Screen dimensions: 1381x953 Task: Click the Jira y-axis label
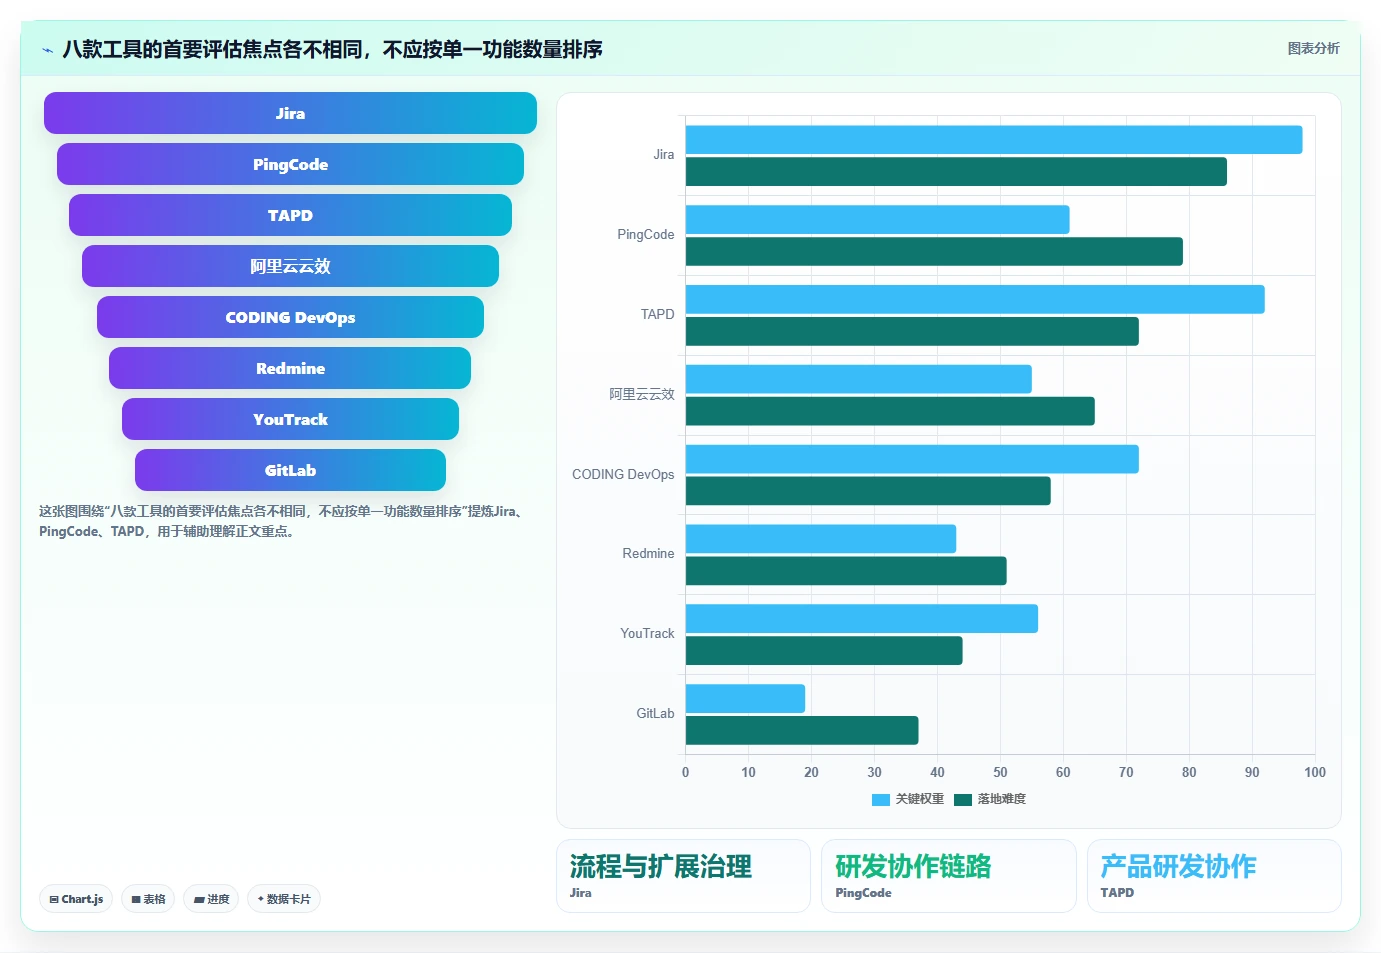point(664,155)
